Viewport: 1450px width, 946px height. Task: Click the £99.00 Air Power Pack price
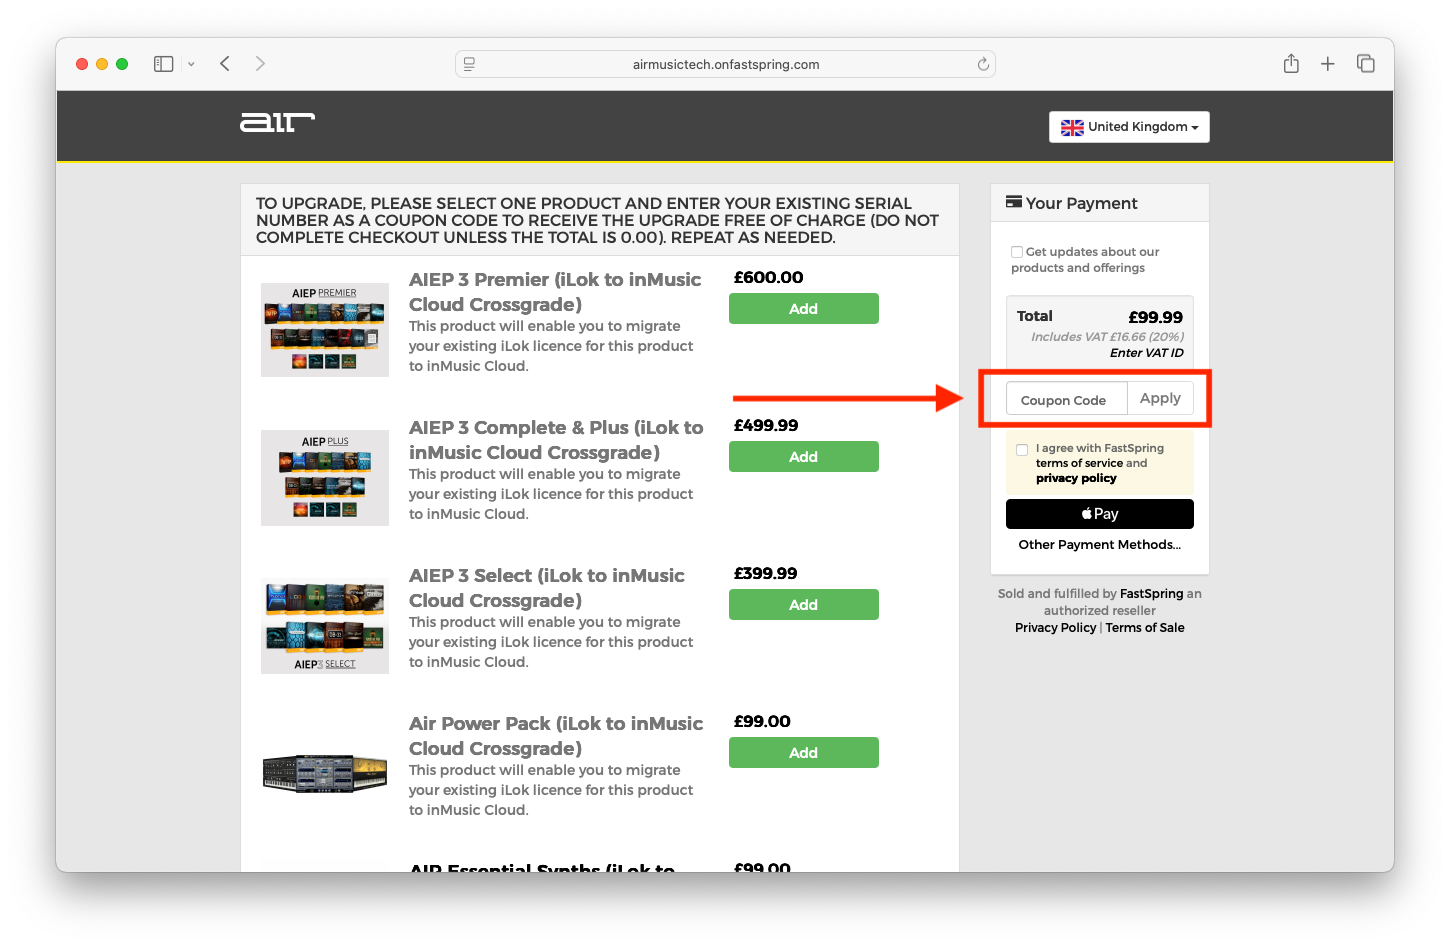tap(762, 722)
